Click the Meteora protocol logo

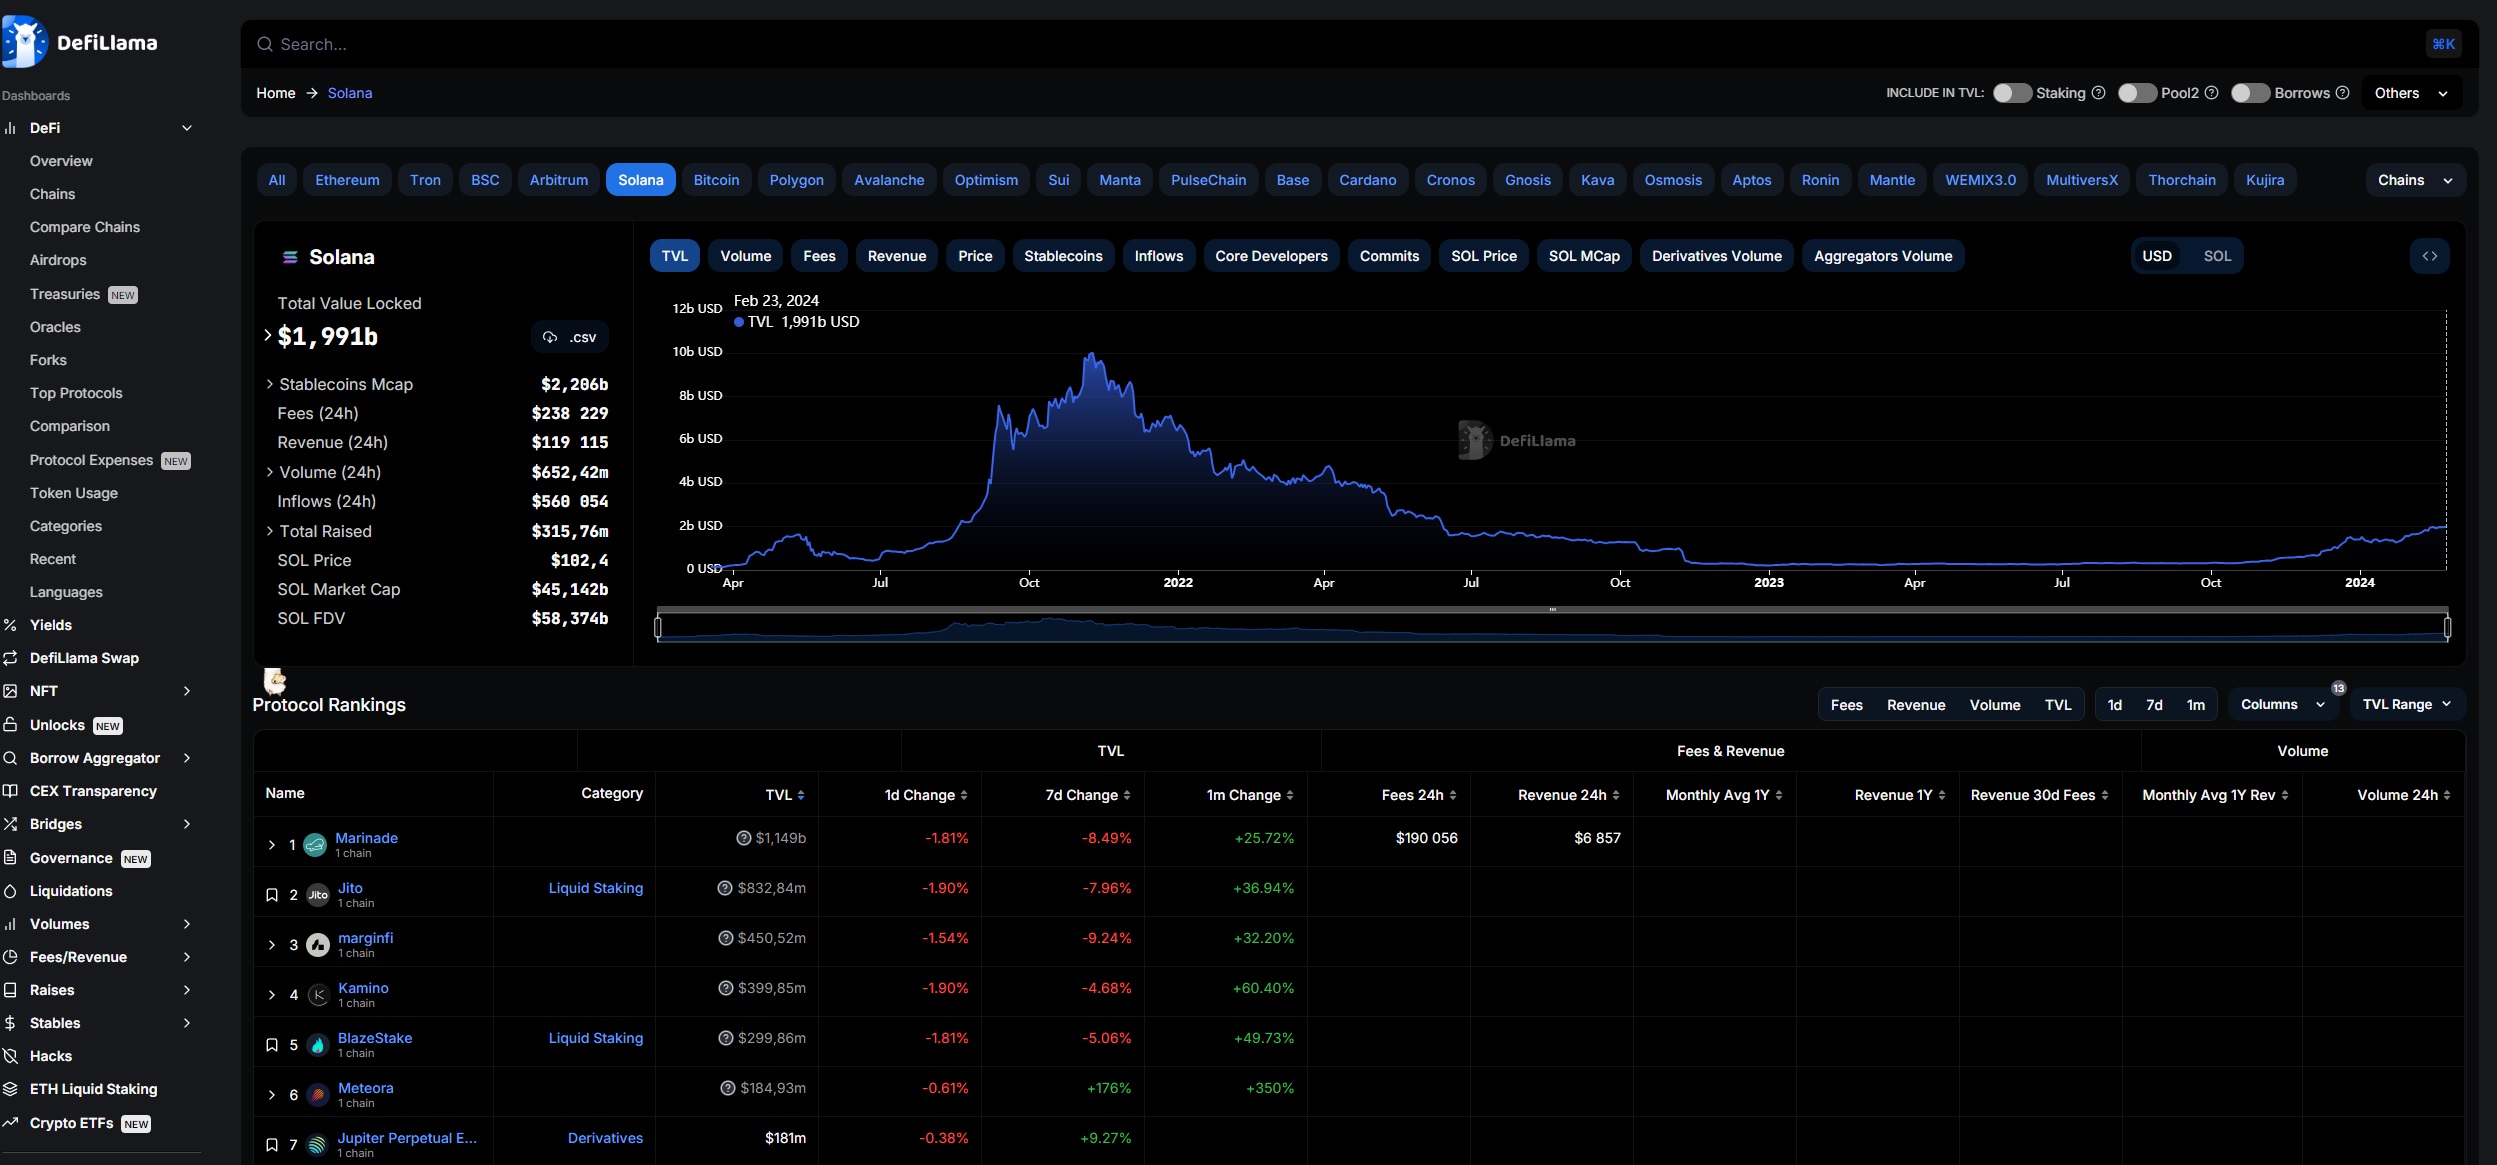click(318, 1095)
